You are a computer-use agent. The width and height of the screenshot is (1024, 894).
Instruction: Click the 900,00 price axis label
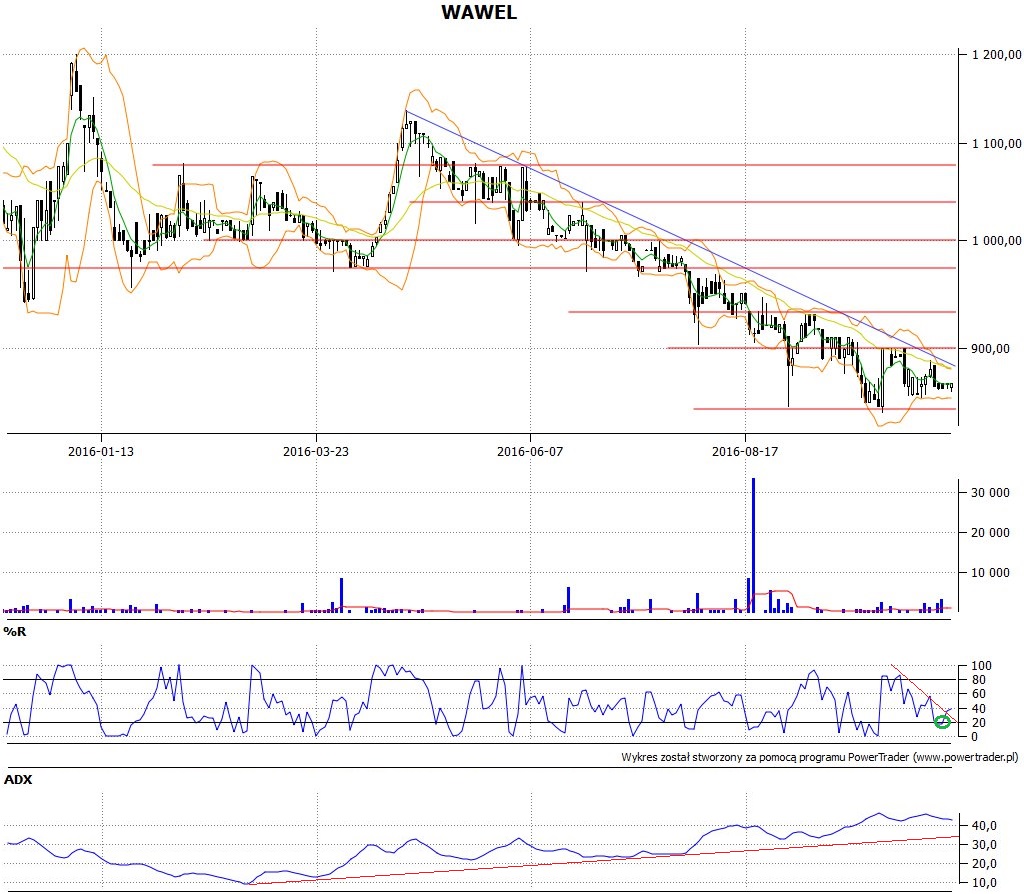pos(990,349)
